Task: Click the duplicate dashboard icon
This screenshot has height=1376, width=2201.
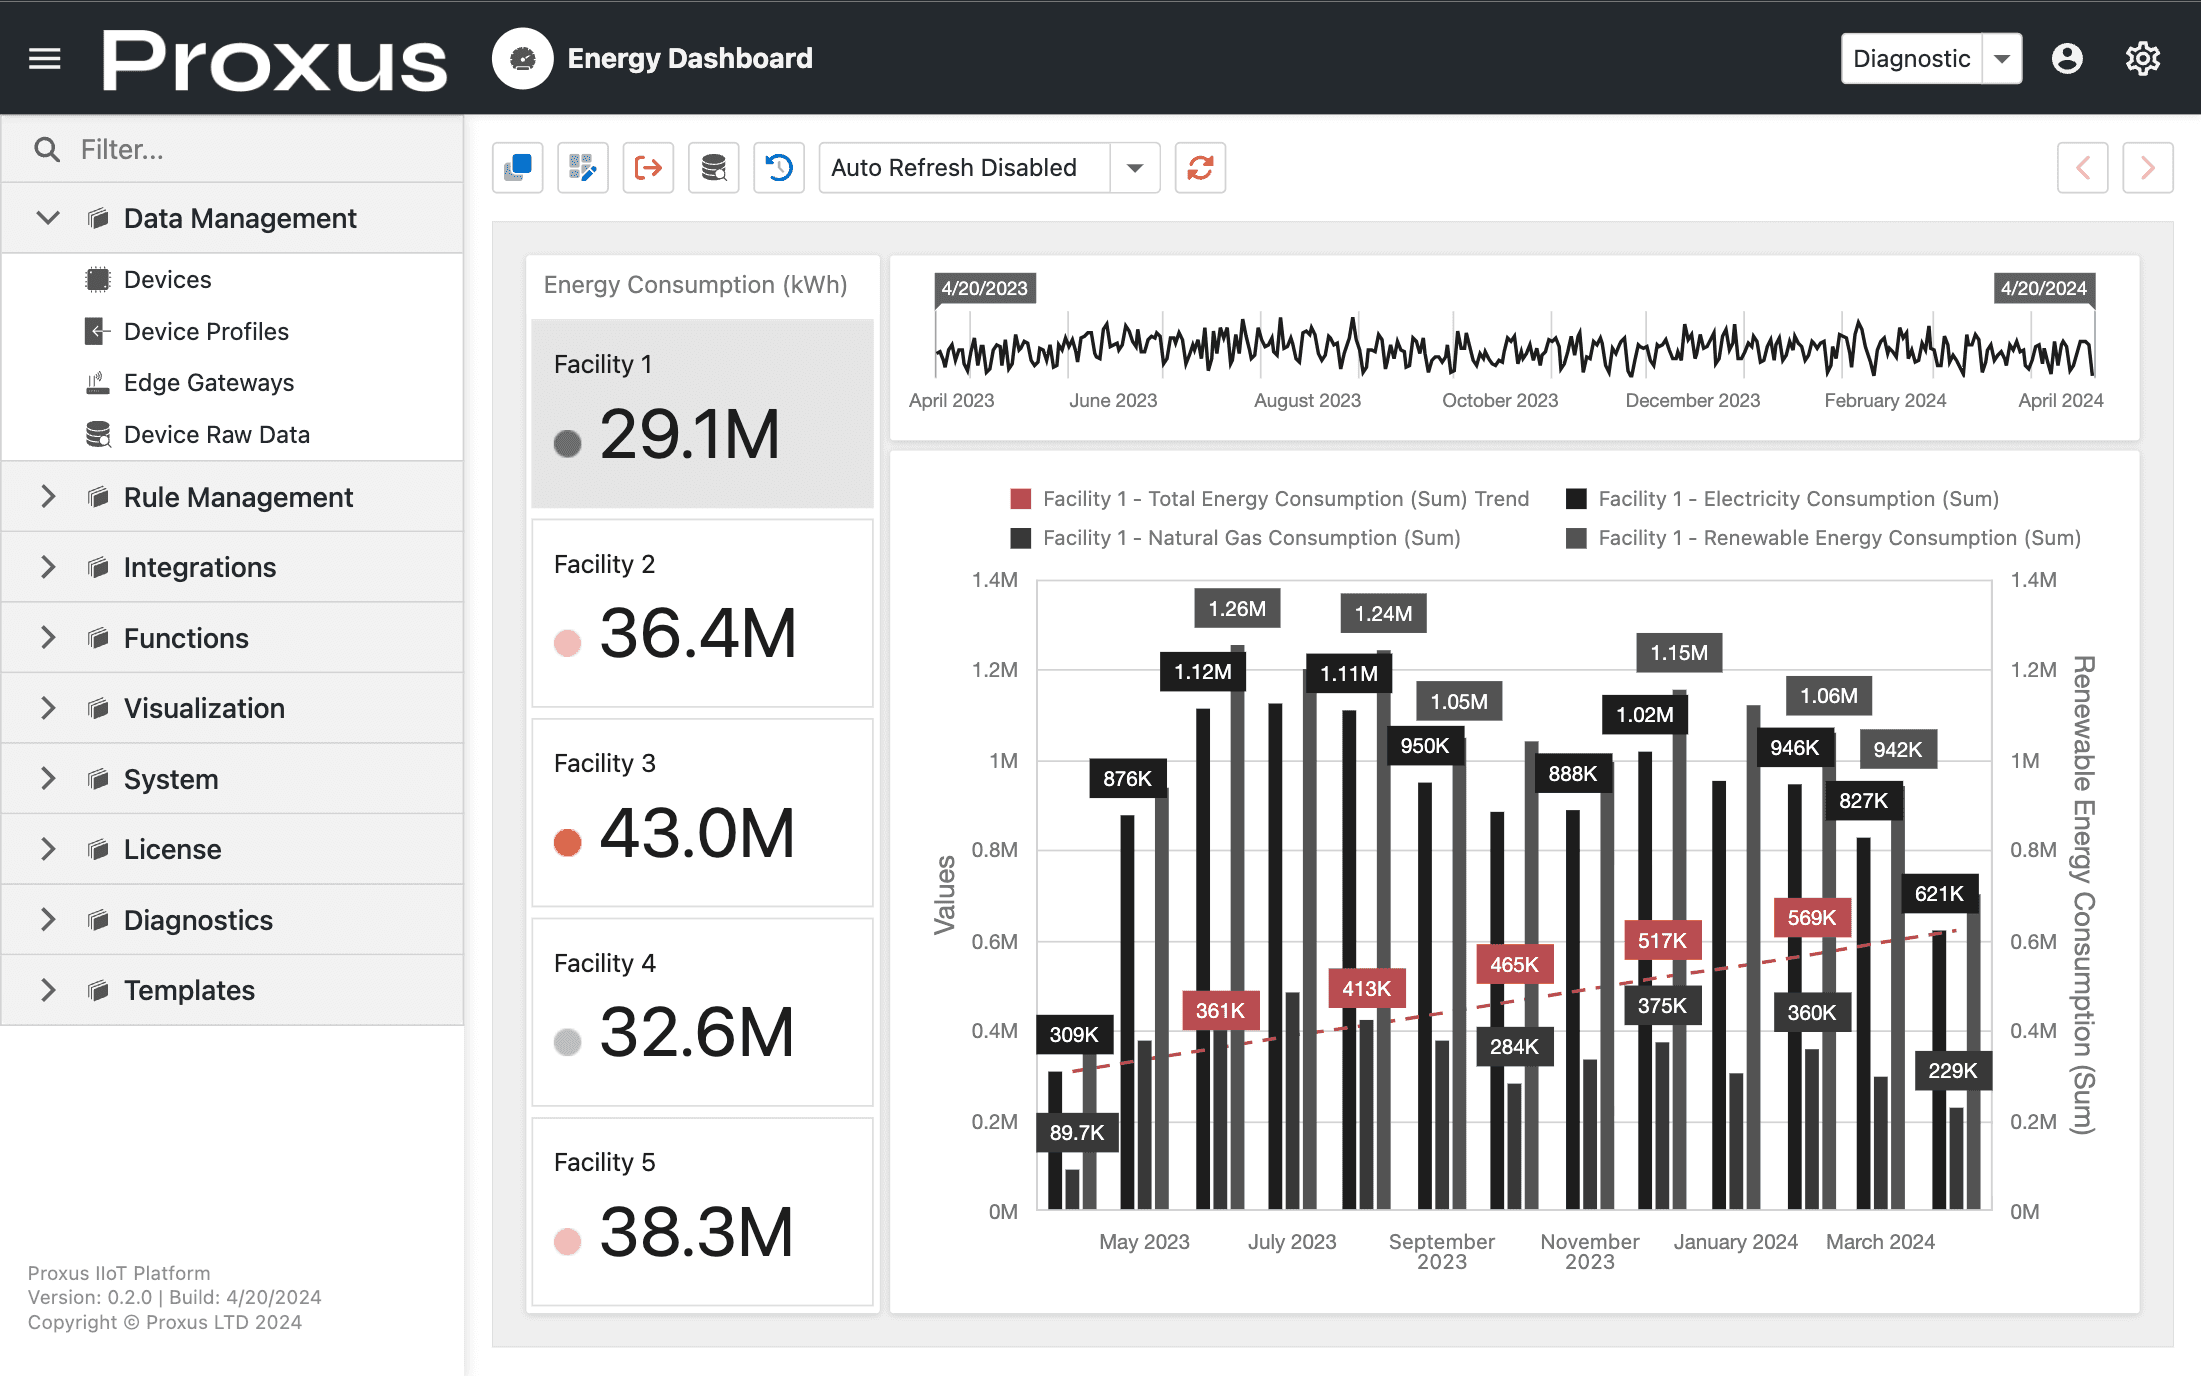Action: click(x=517, y=167)
